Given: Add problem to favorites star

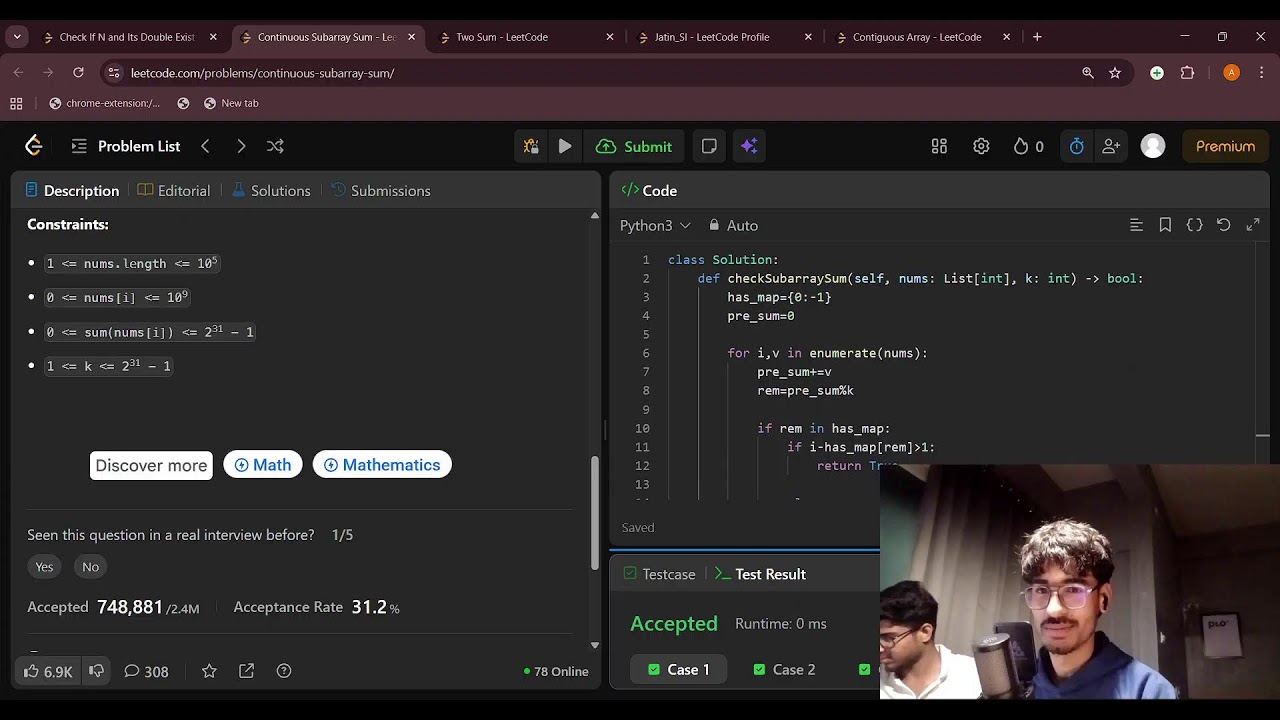Looking at the screenshot, I should click(x=209, y=671).
